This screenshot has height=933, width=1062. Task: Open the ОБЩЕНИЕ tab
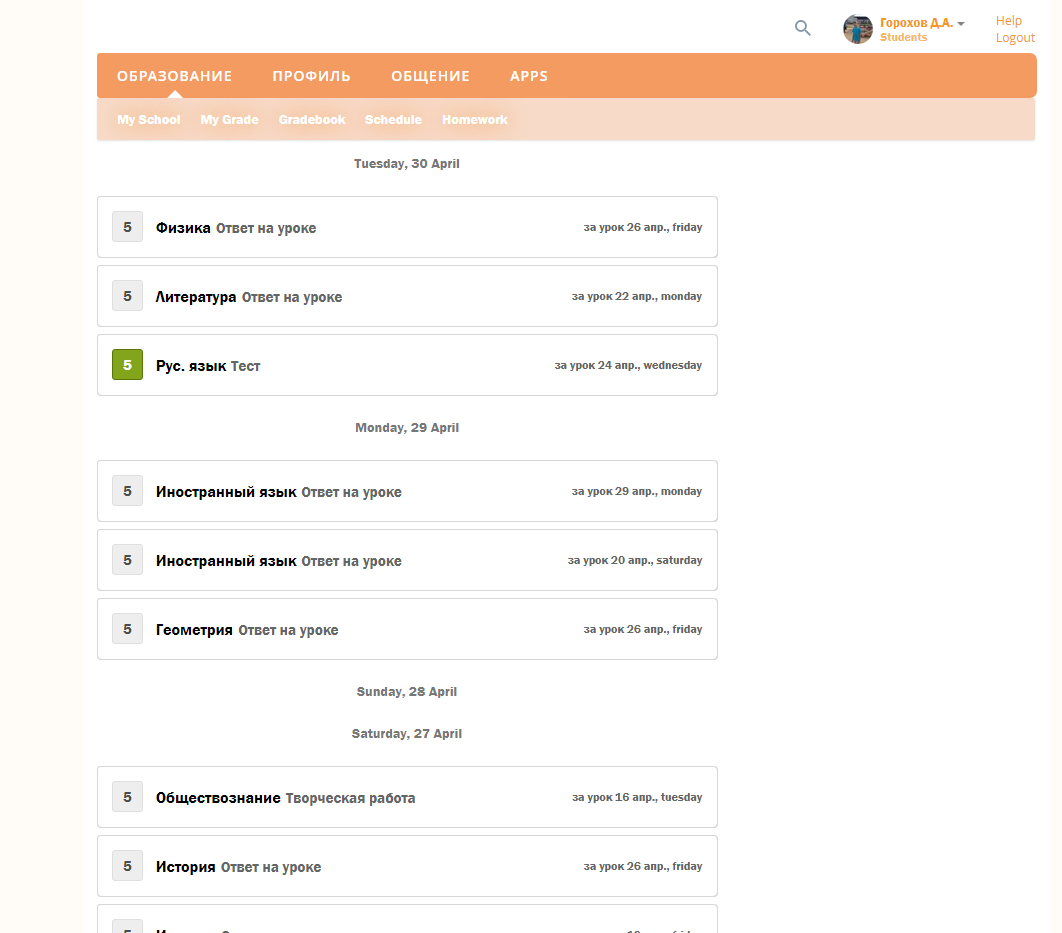coord(430,76)
